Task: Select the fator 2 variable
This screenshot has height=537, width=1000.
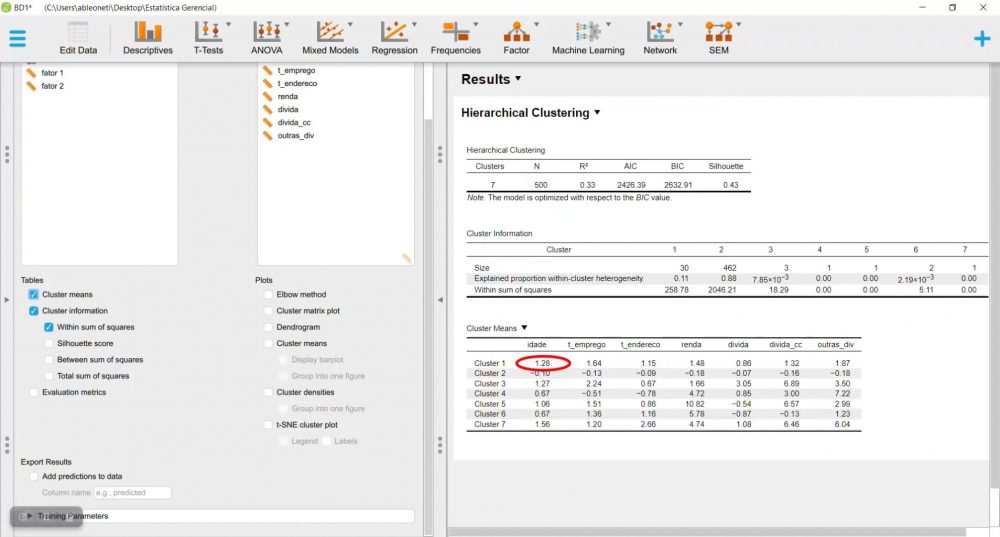Action: pyautogui.click(x=52, y=85)
